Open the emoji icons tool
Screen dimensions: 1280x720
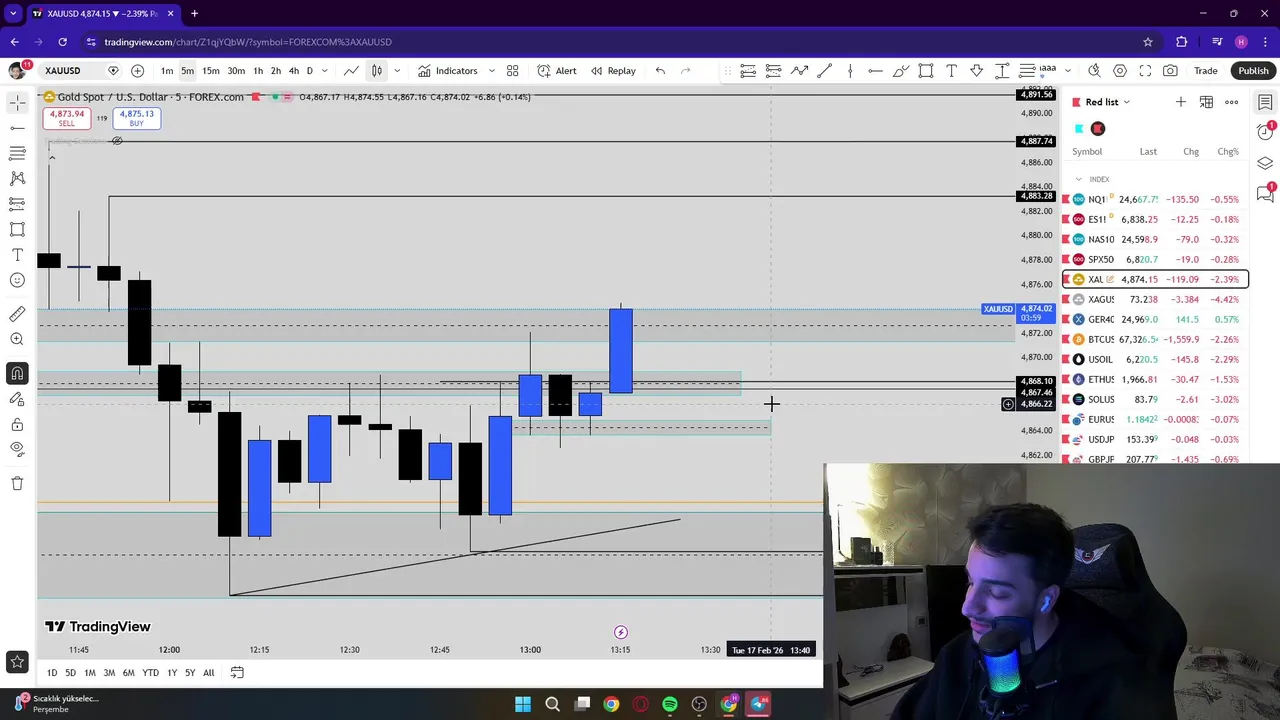click(17, 280)
